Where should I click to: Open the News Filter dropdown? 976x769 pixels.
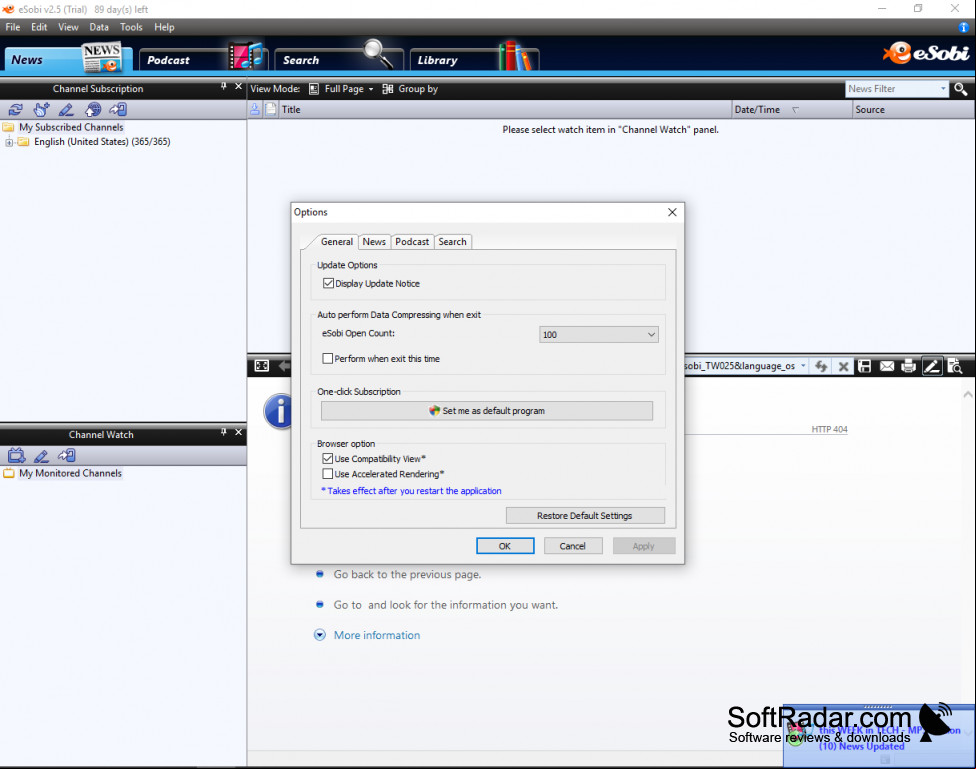click(x=943, y=89)
